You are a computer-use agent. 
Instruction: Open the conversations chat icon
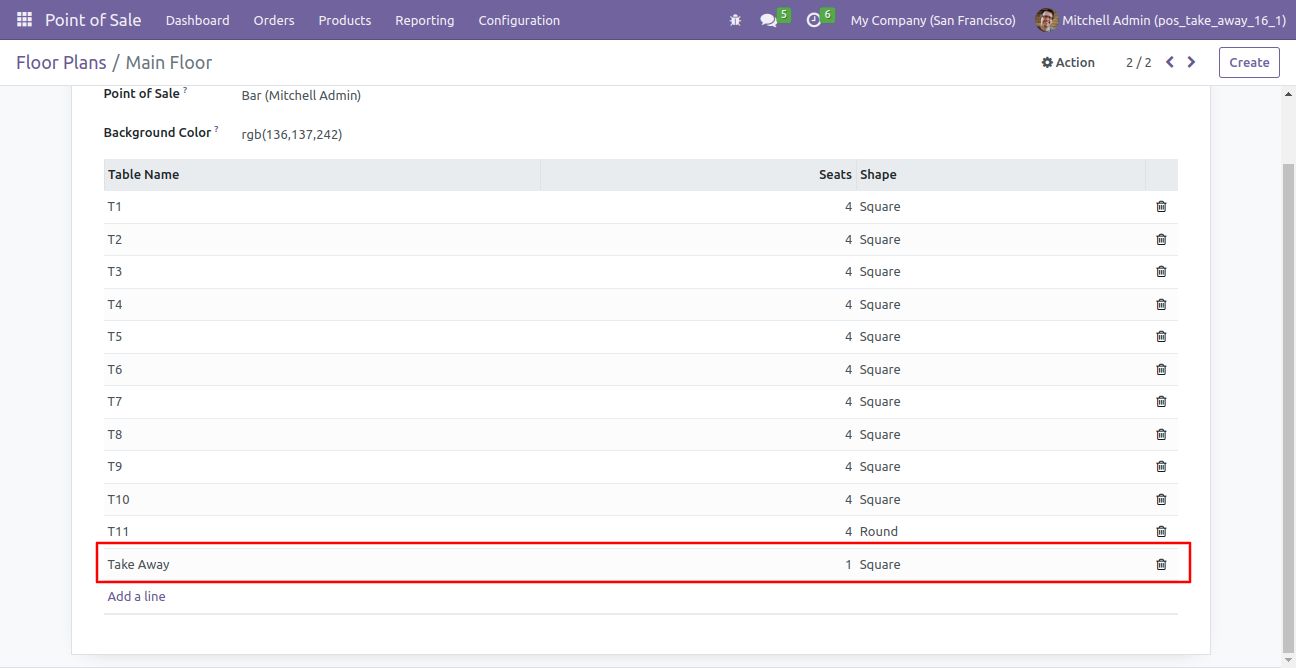tap(768, 20)
